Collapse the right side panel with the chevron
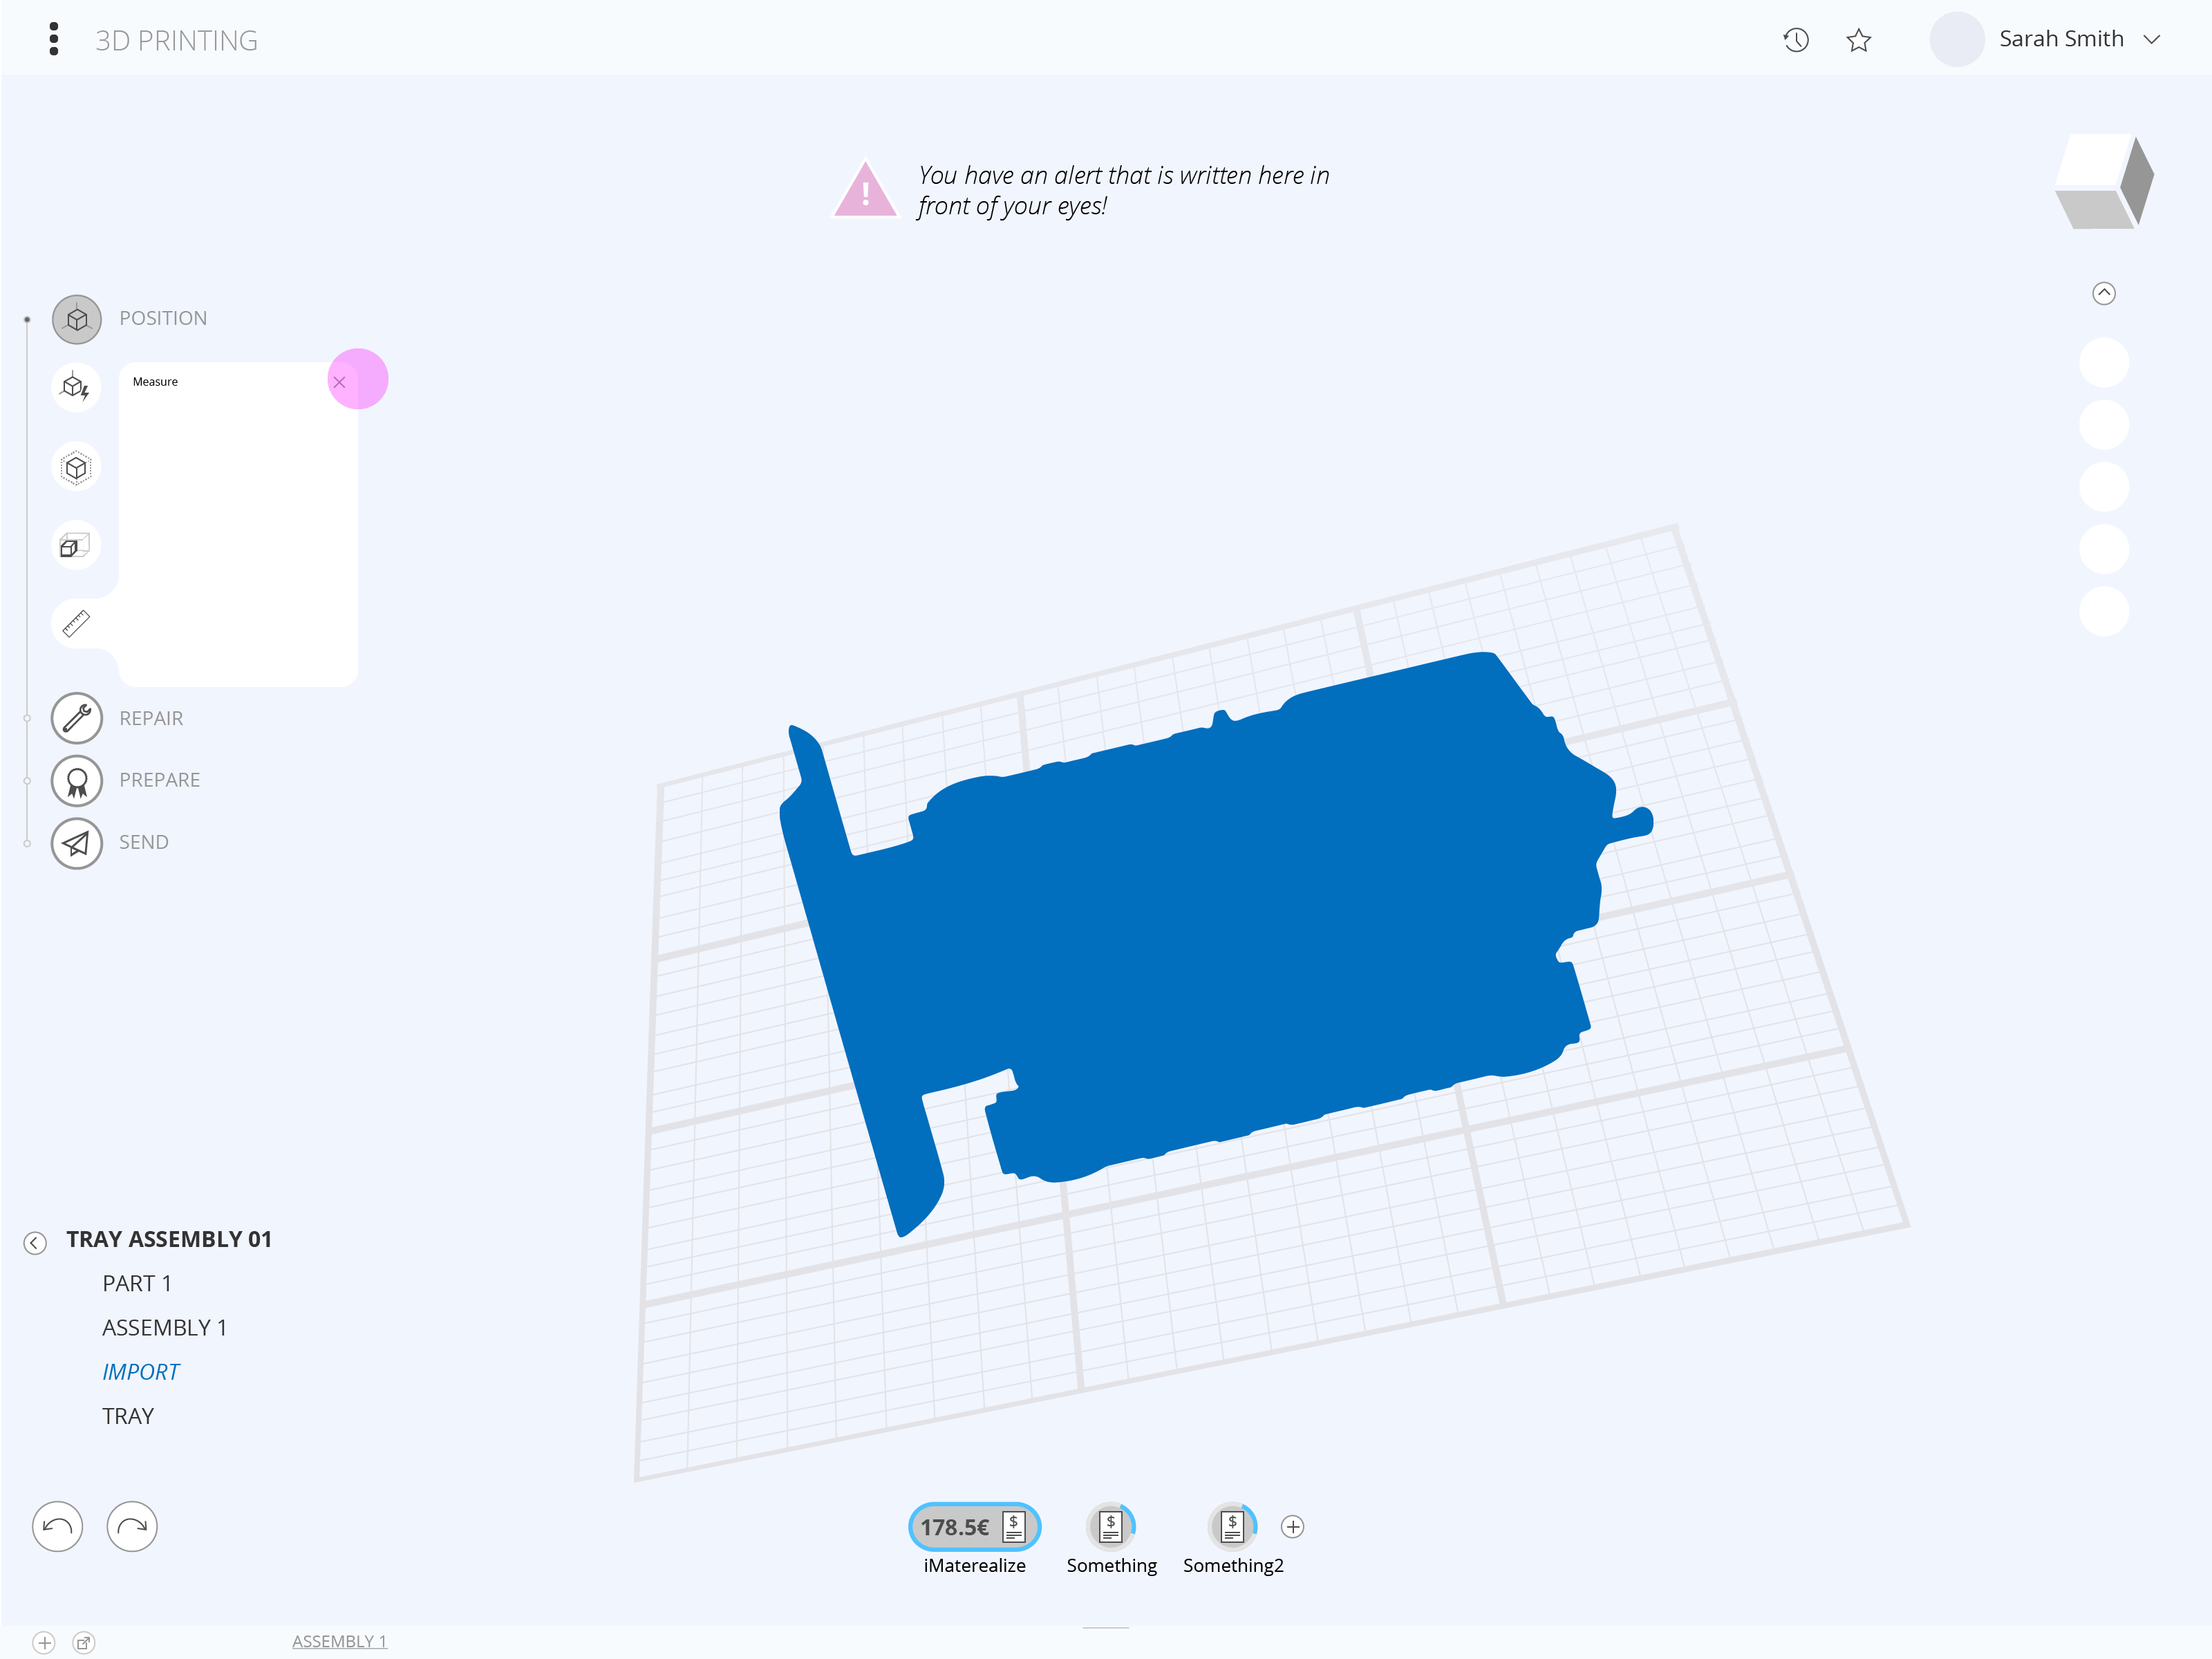2212x1659 pixels. (2104, 293)
